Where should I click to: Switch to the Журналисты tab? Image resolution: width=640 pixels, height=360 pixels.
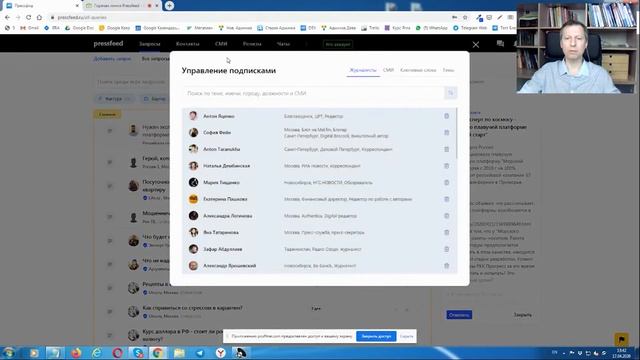point(362,70)
